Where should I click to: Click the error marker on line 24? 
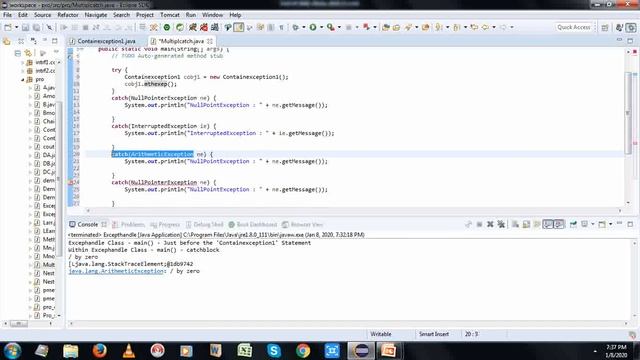(x=70, y=182)
